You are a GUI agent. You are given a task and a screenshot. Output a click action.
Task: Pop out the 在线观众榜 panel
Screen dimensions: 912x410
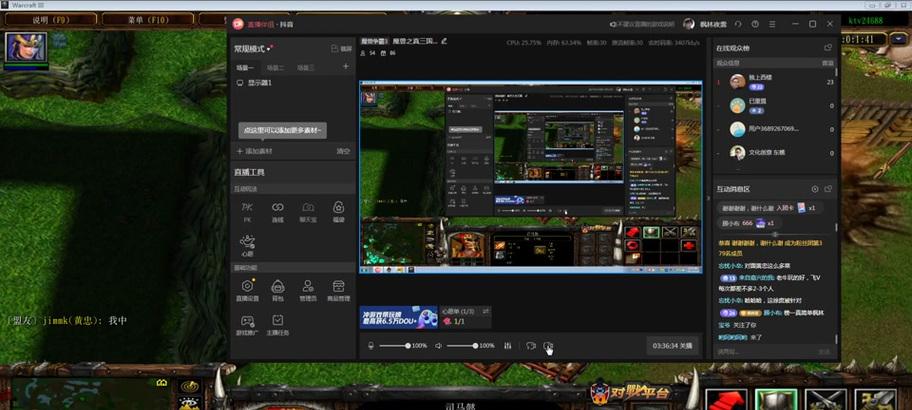tap(828, 48)
